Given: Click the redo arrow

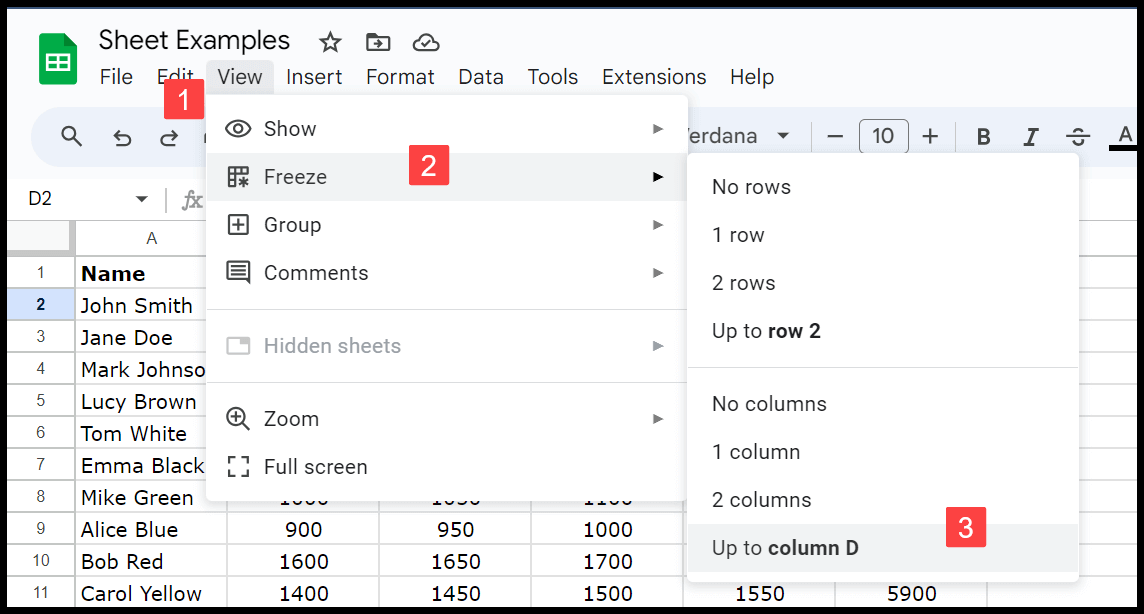Looking at the screenshot, I should tap(169, 137).
